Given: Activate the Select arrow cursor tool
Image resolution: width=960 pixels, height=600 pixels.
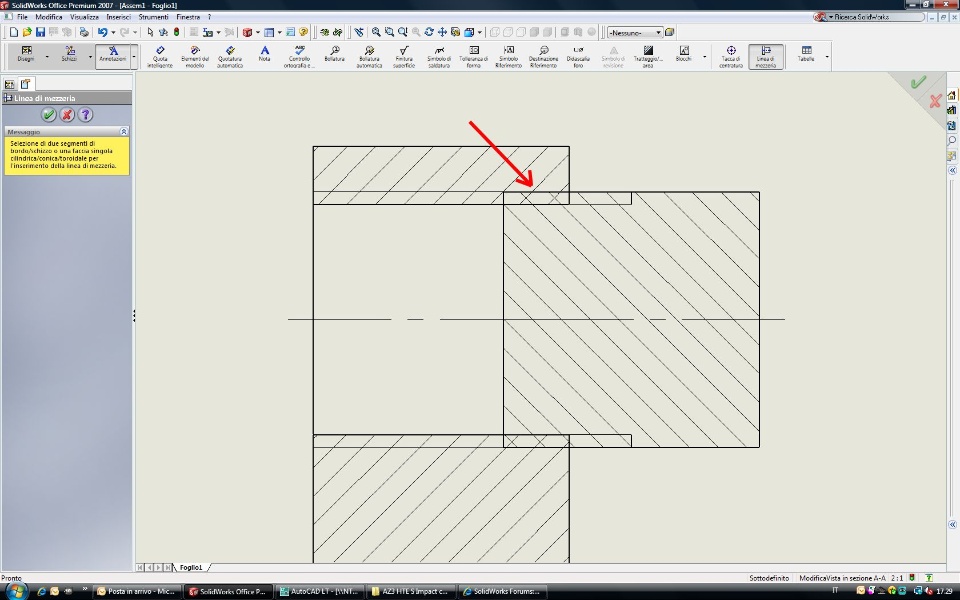Looking at the screenshot, I should click(150, 32).
